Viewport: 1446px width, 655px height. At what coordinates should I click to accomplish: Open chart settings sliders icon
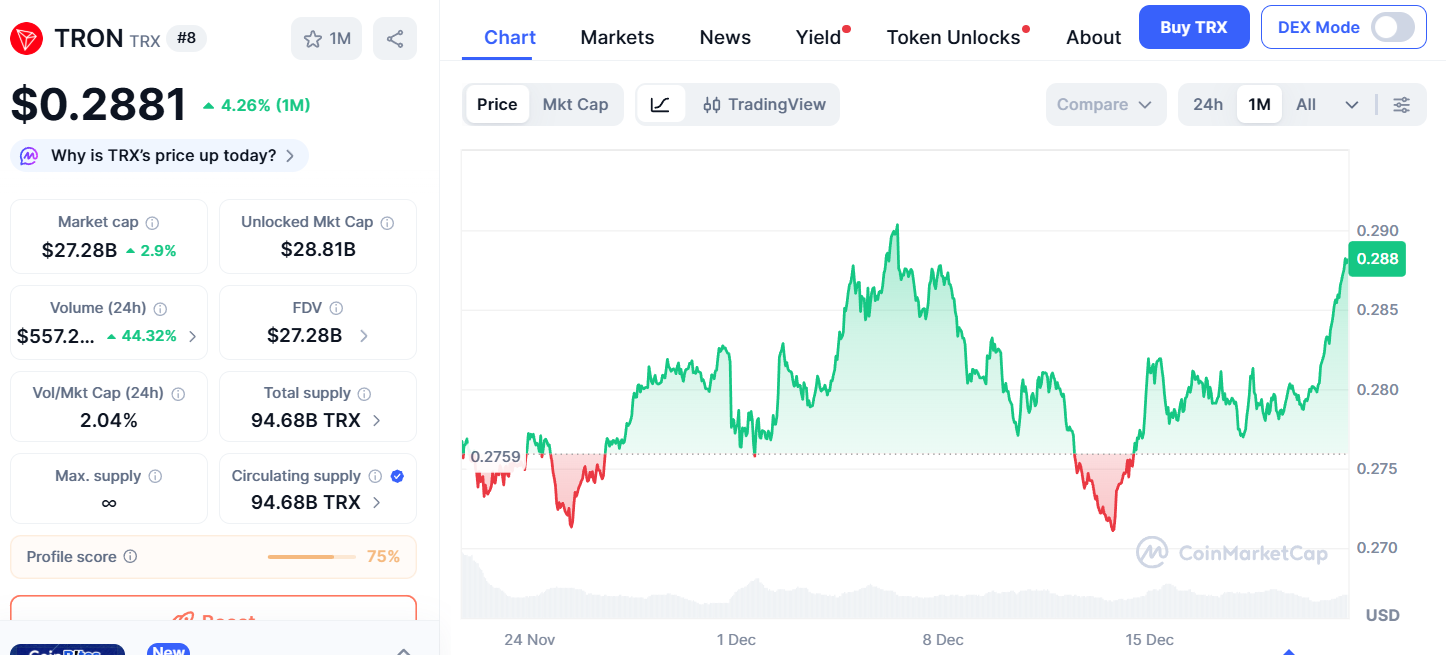pyautogui.click(x=1402, y=105)
